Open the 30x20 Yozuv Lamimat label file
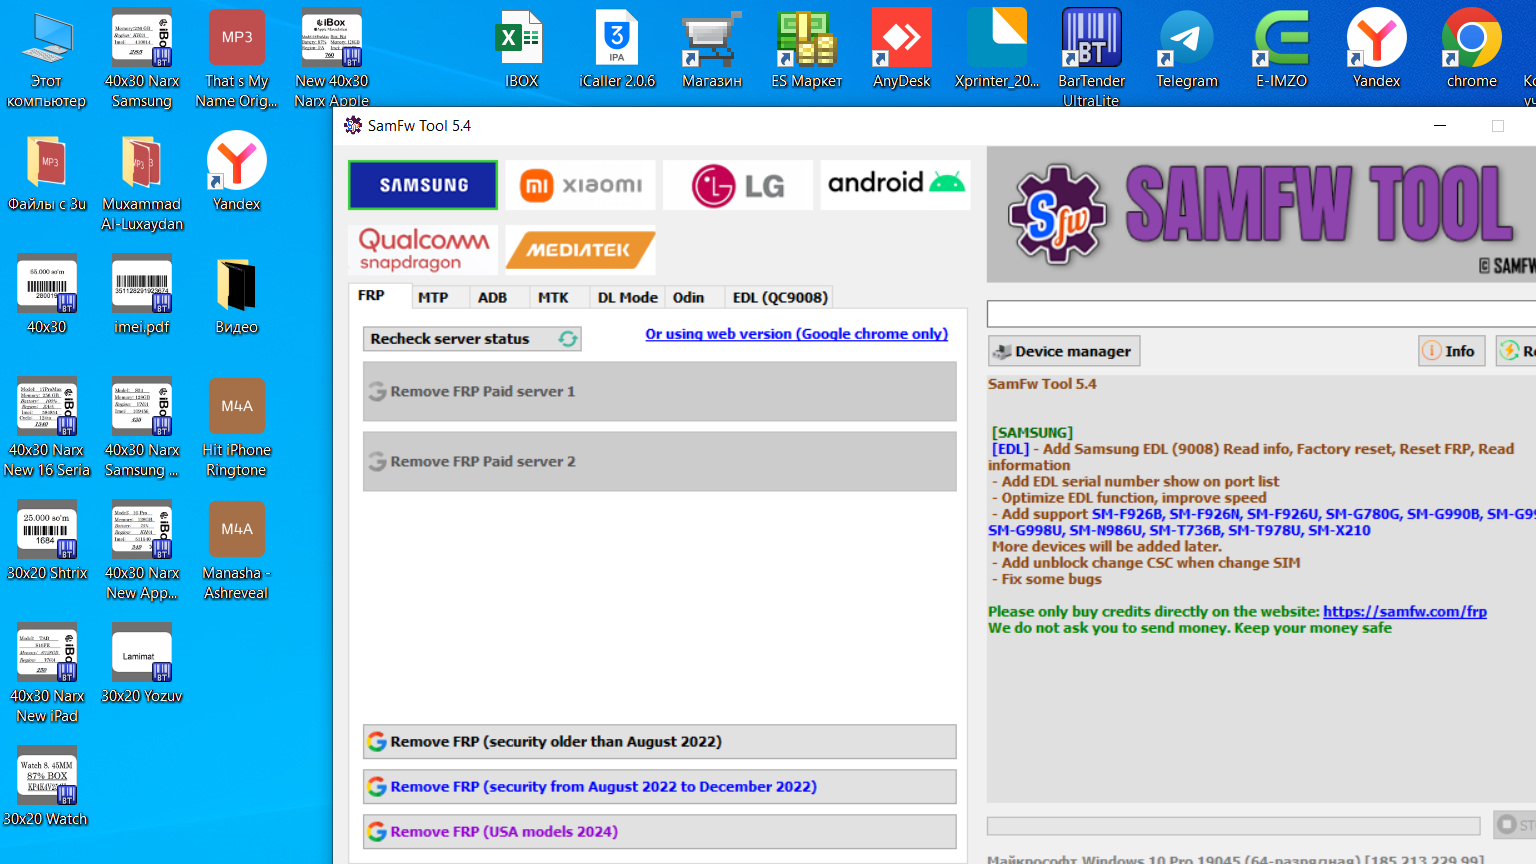This screenshot has height=864, width=1536. [142, 664]
